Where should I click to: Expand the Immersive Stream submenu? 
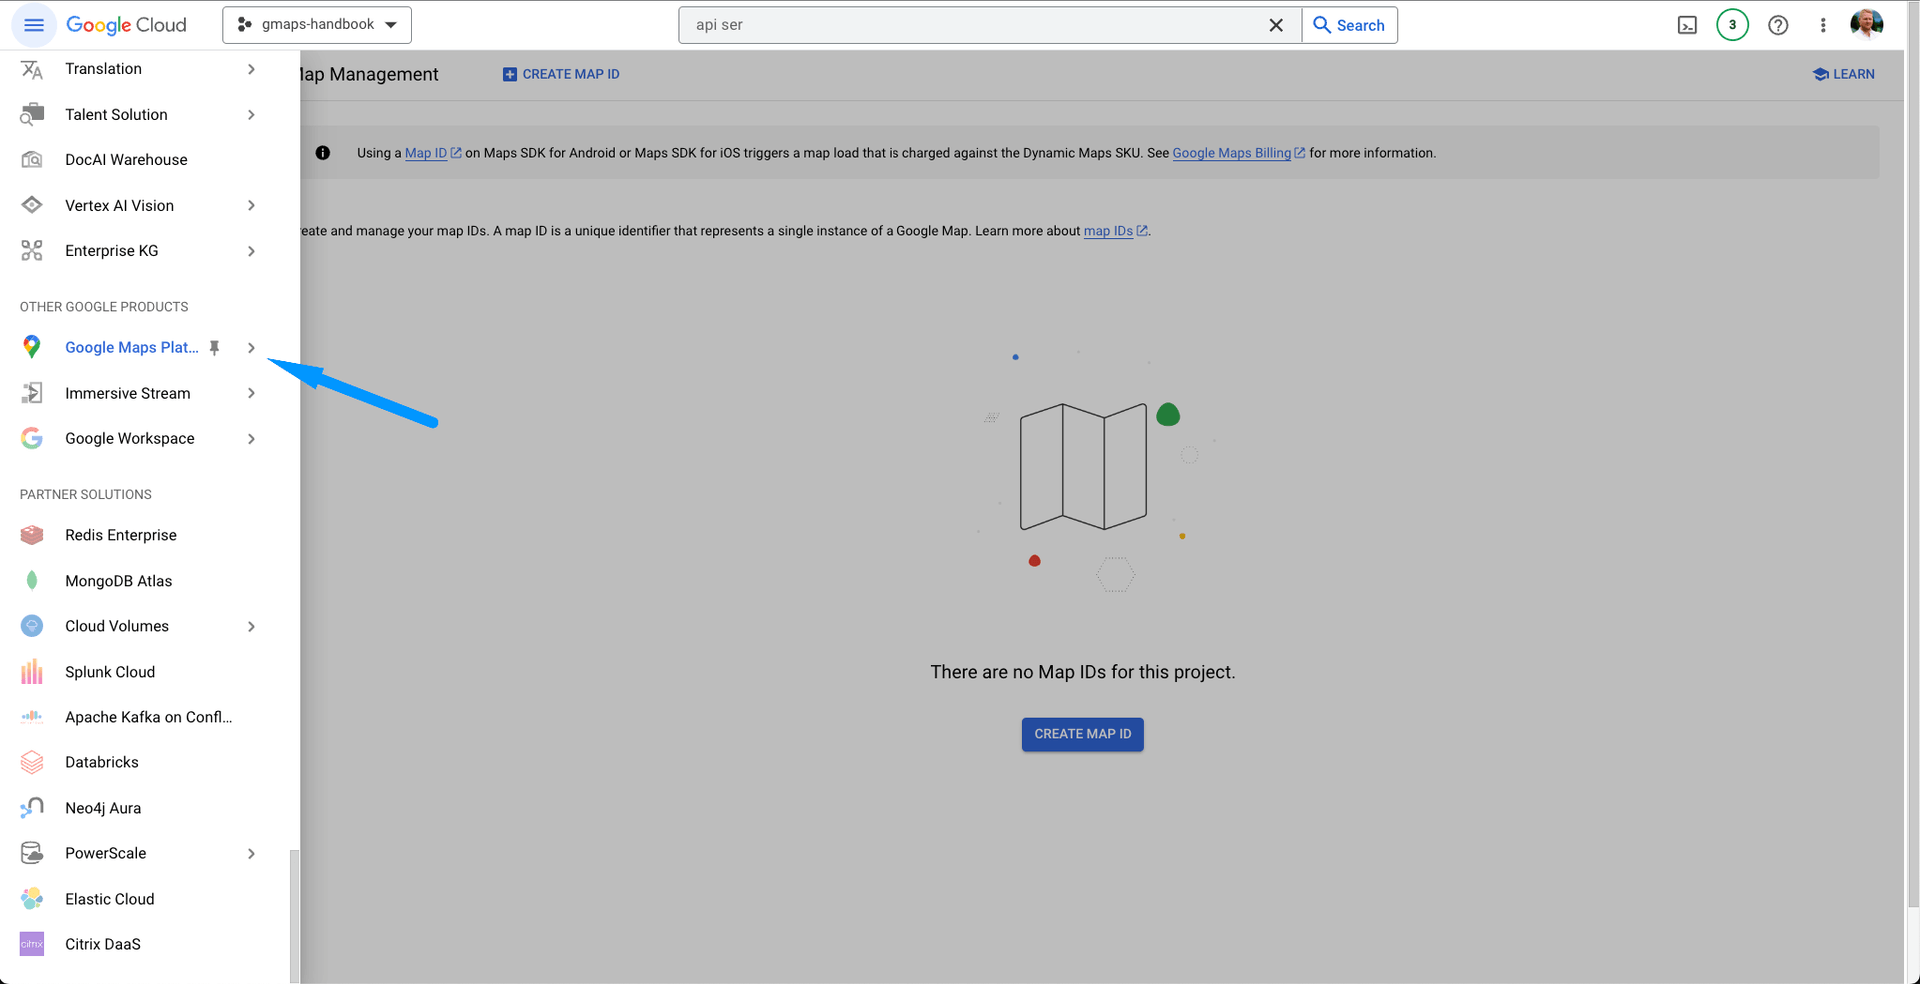pos(251,393)
